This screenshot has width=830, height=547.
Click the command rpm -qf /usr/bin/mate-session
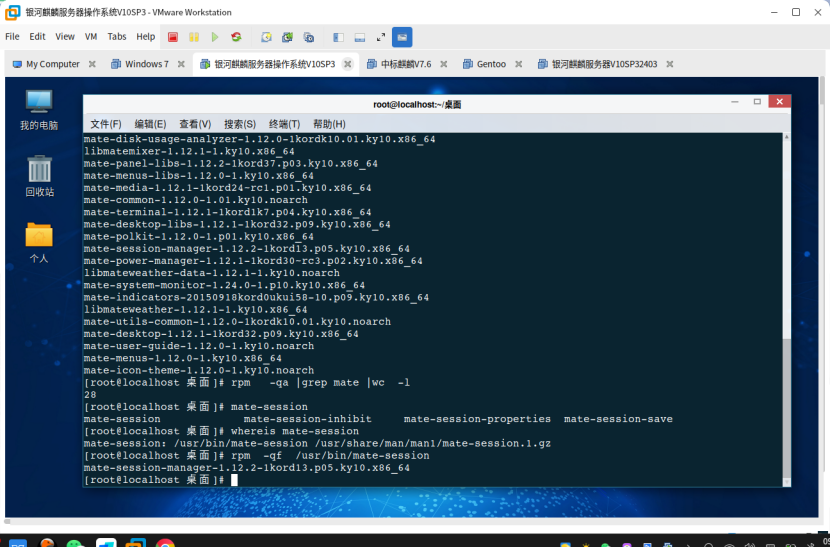[x=330, y=456]
